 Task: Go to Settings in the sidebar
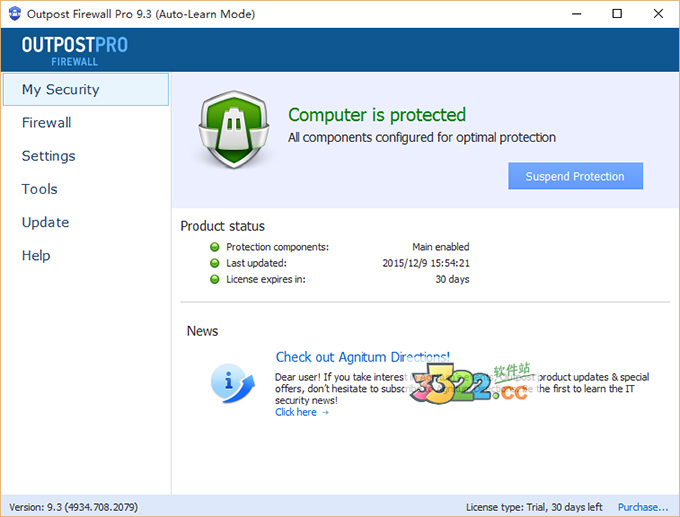(49, 156)
